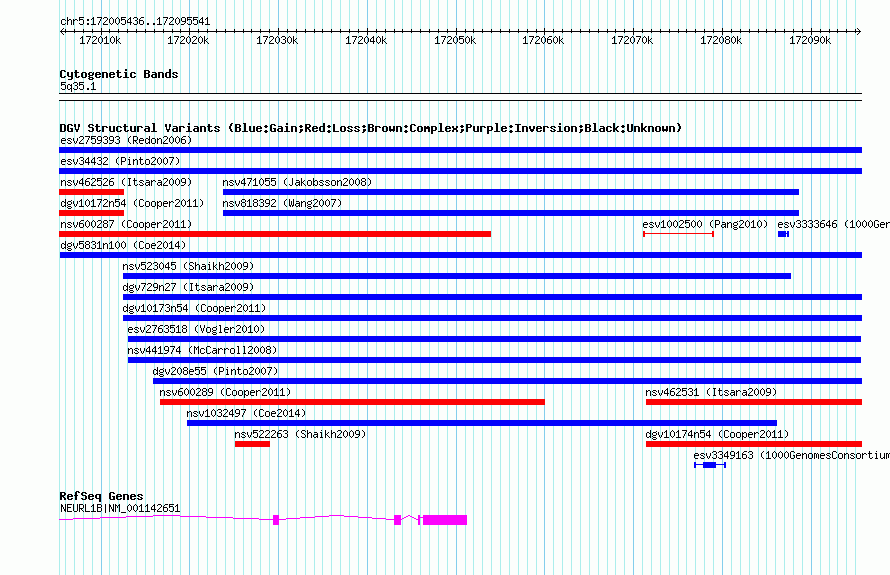Screen dimensions: 890x575
Task: Click the left arrow of the ruler
Action: click(62, 31)
